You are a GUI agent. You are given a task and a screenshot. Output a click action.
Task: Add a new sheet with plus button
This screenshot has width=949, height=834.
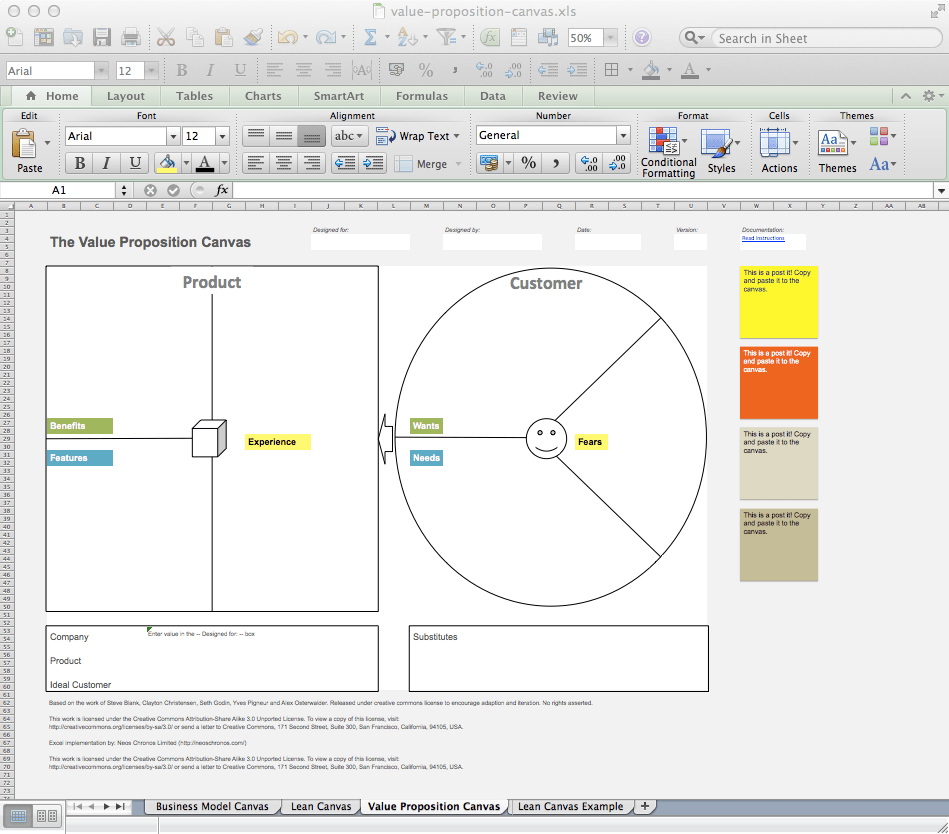[645, 806]
